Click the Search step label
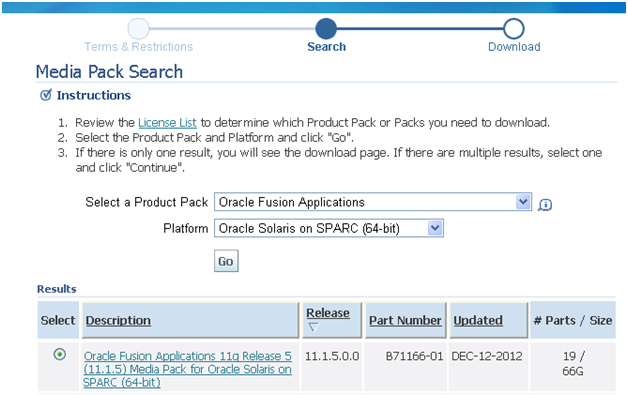 326,47
